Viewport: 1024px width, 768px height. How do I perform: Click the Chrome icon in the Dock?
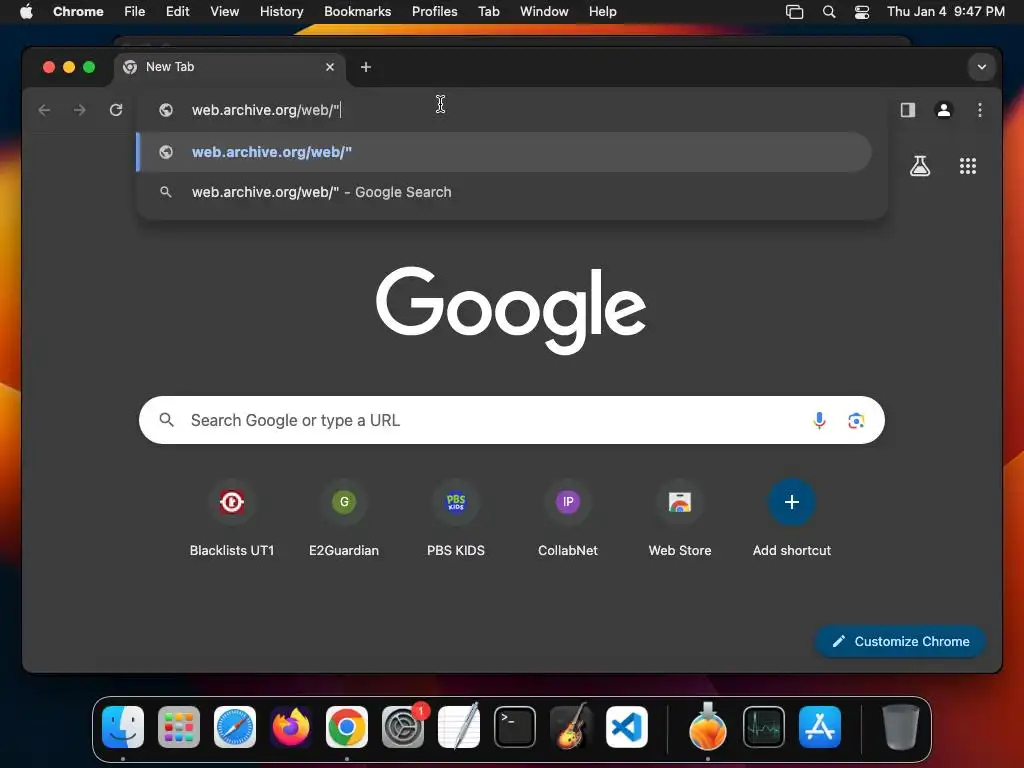[347, 727]
